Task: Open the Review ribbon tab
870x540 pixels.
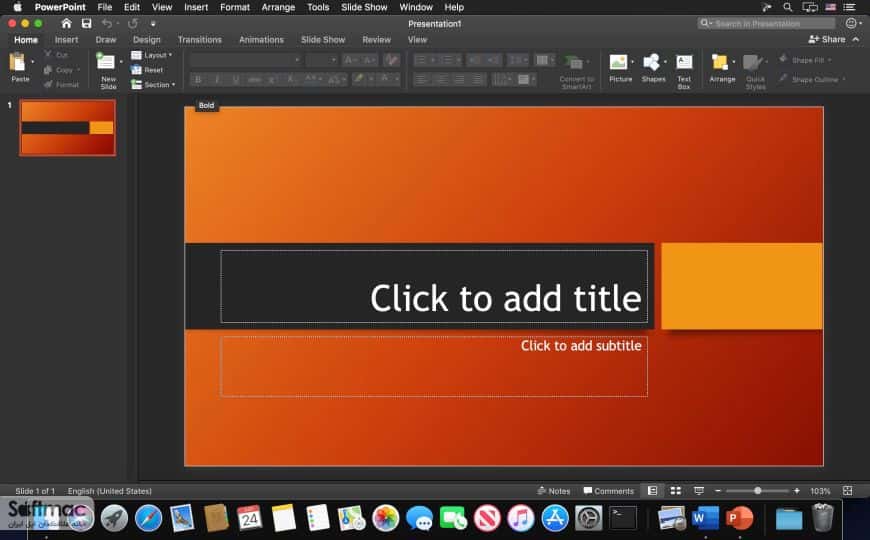Action: tap(377, 39)
